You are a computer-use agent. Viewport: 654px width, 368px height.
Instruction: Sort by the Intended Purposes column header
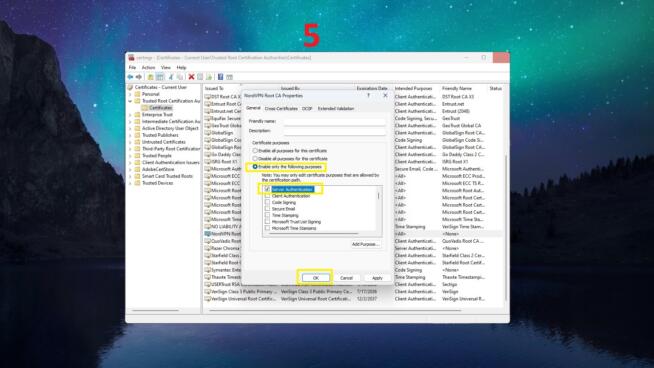click(413, 88)
